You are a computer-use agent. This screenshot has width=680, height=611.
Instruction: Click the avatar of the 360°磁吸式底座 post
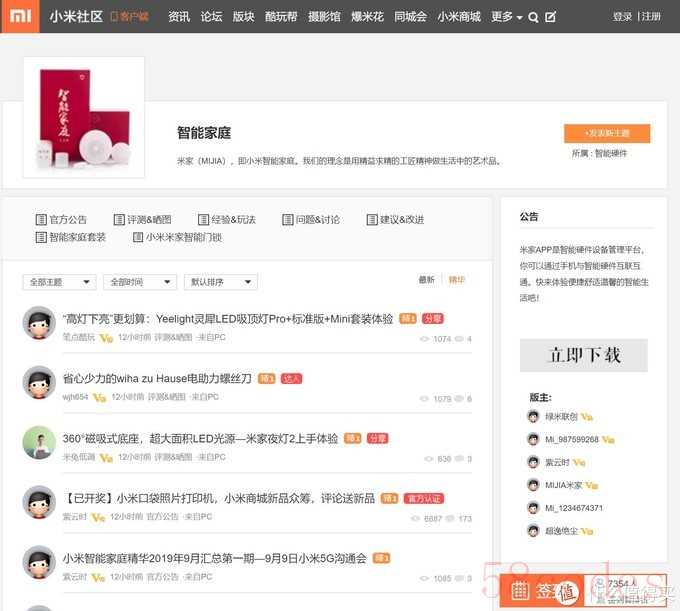click(x=39, y=442)
